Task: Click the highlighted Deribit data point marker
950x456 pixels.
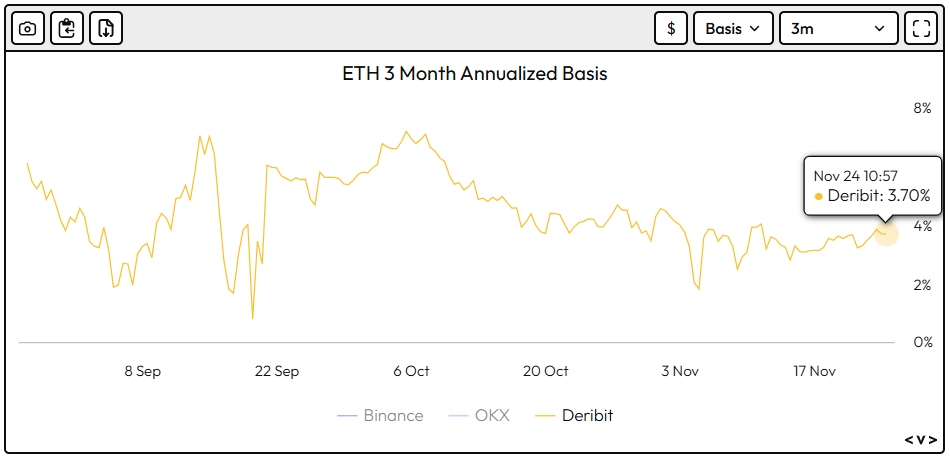Action: click(x=886, y=234)
